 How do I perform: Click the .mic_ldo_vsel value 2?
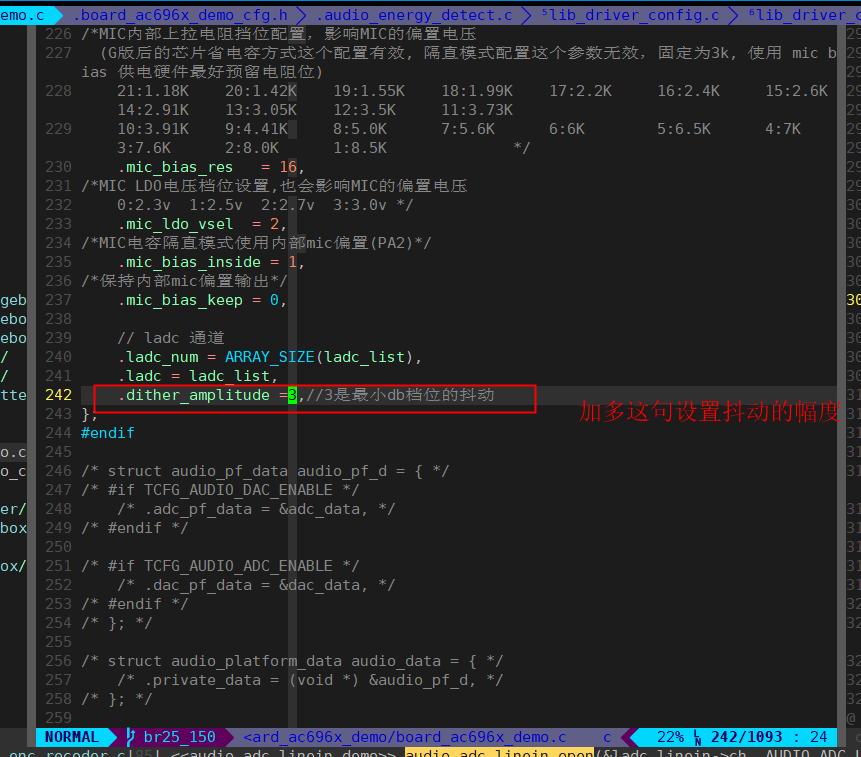tap(275, 224)
